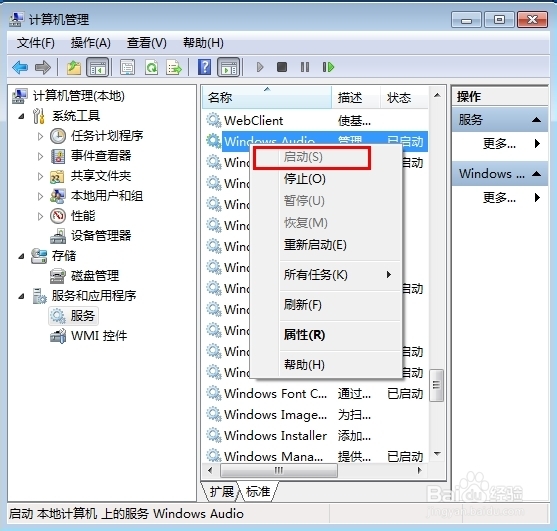Image resolution: width=557 pixels, height=531 pixels.
Task: Click the Properties toolbar icon
Action: click(127, 67)
